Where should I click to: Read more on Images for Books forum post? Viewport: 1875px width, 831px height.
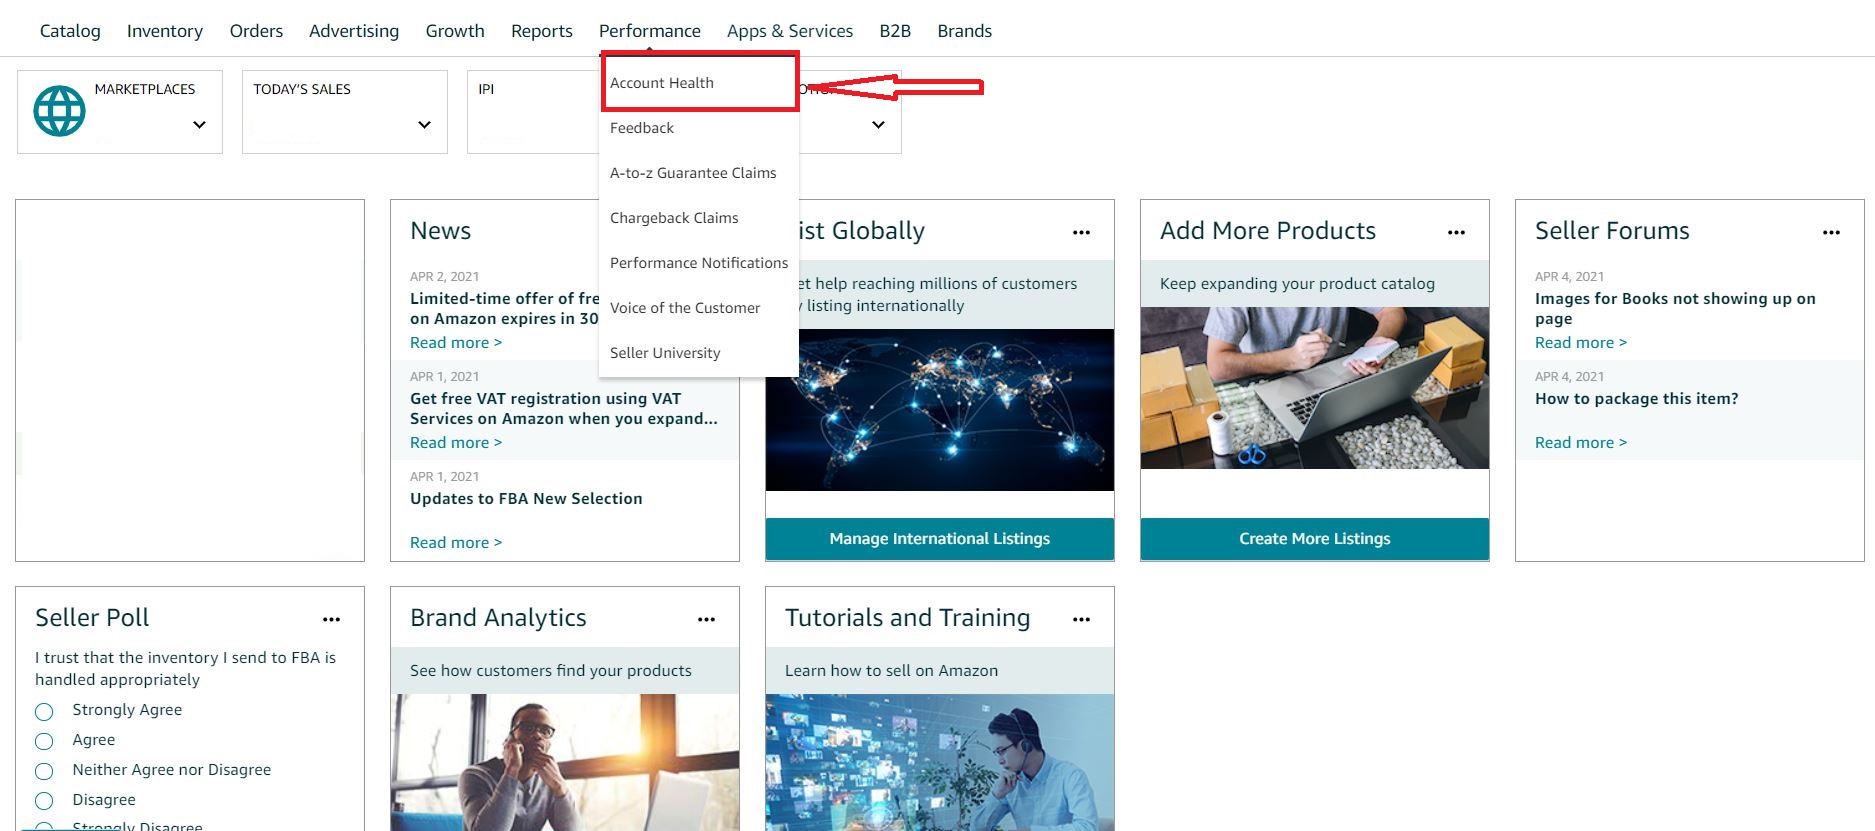click(x=1581, y=343)
